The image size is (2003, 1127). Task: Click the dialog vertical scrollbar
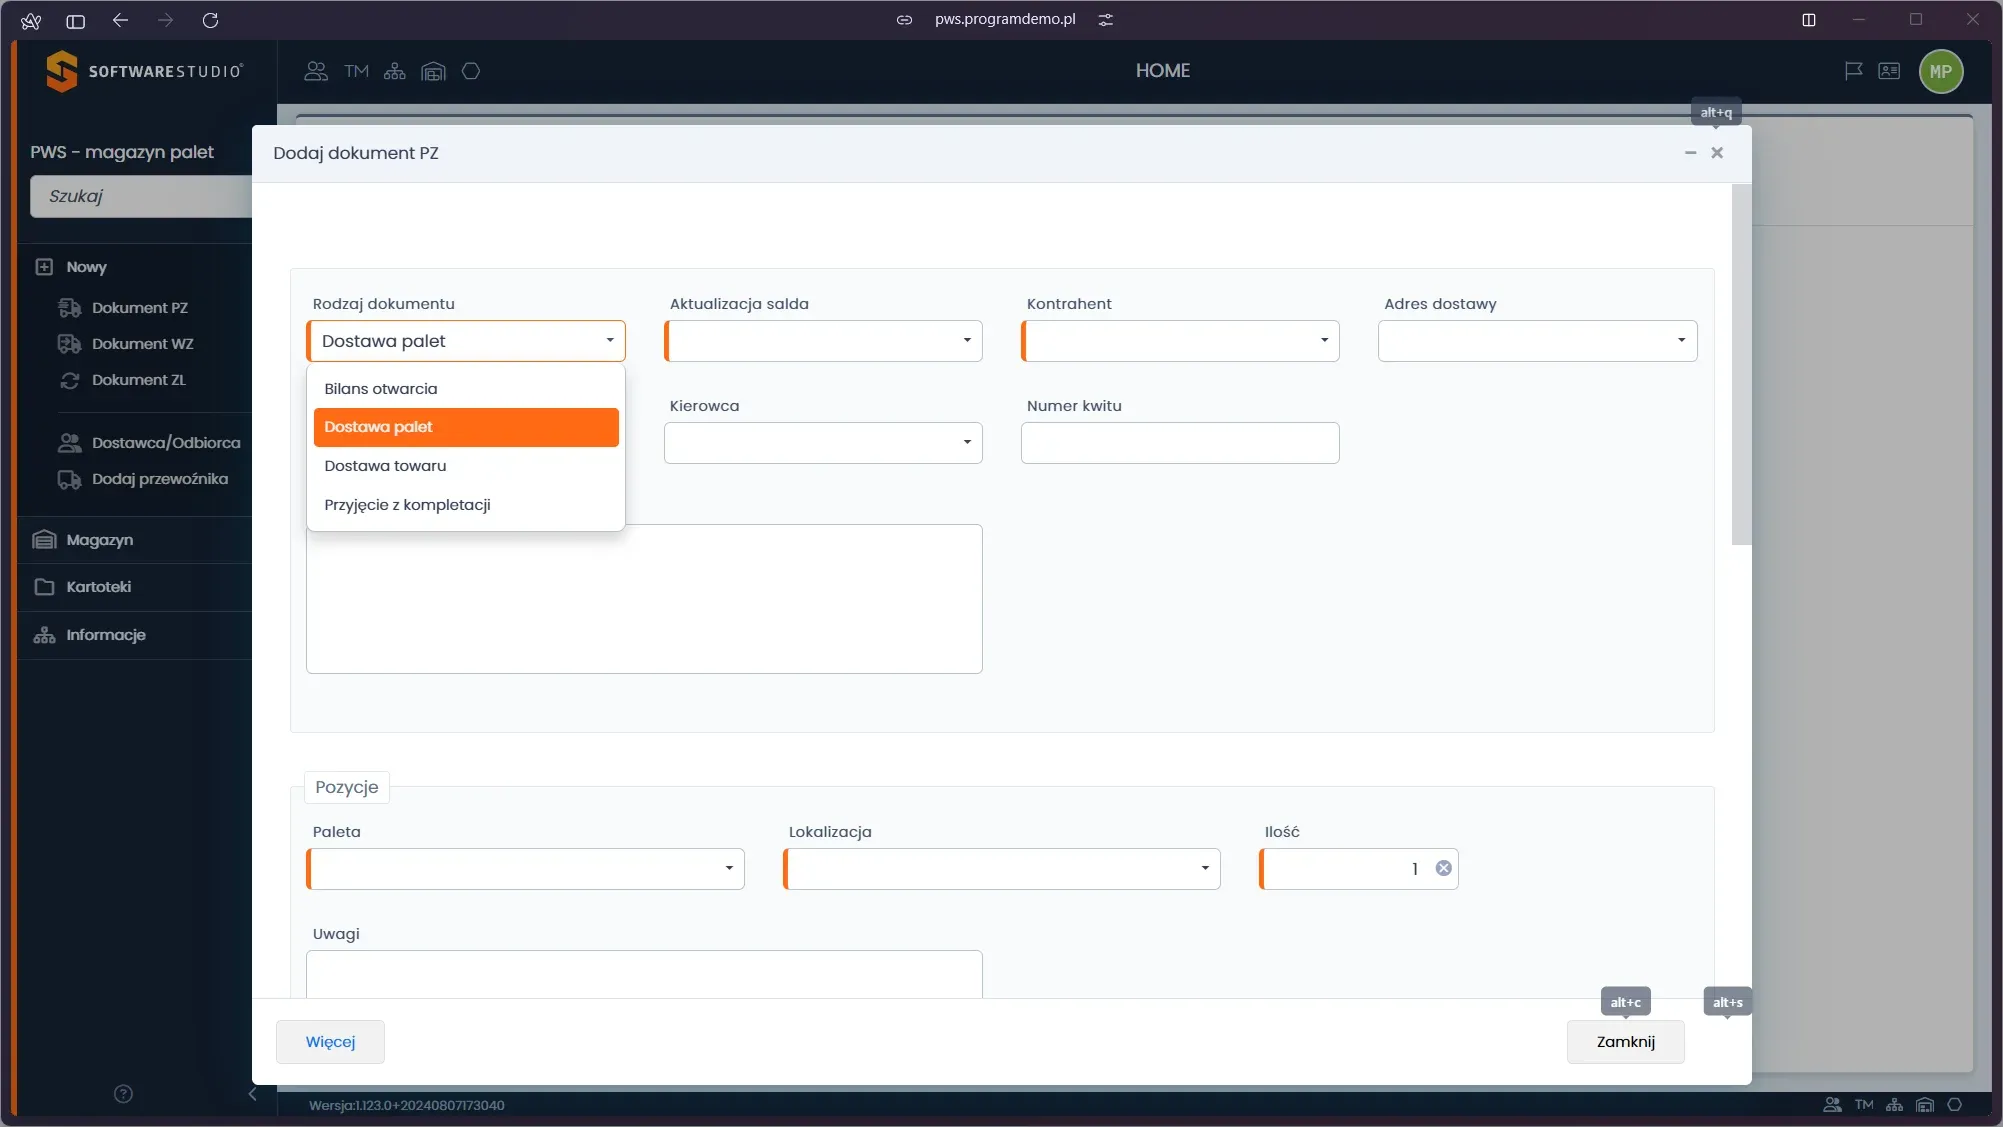pos(1741,365)
